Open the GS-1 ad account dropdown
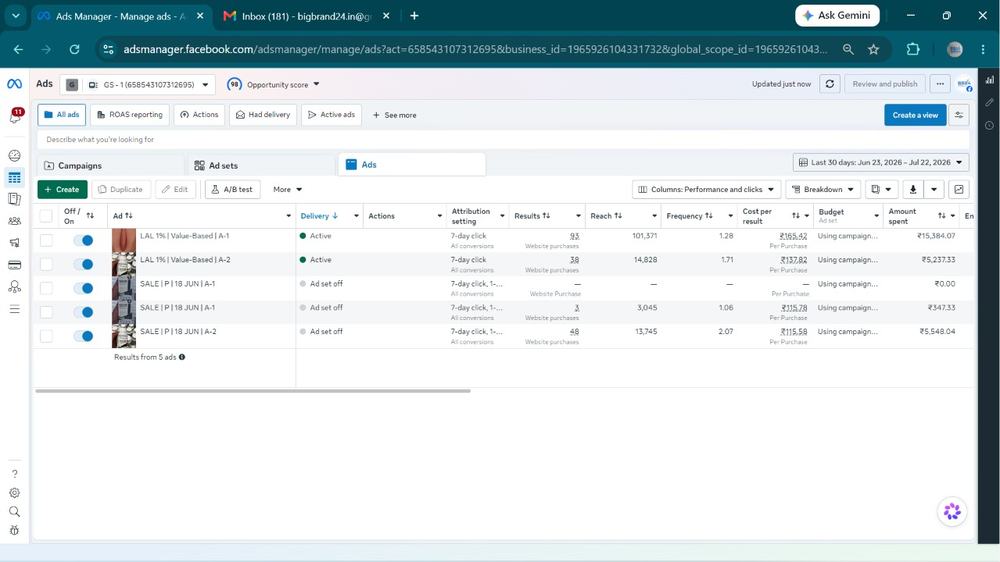This screenshot has height=562, width=1000. point(137,84)
